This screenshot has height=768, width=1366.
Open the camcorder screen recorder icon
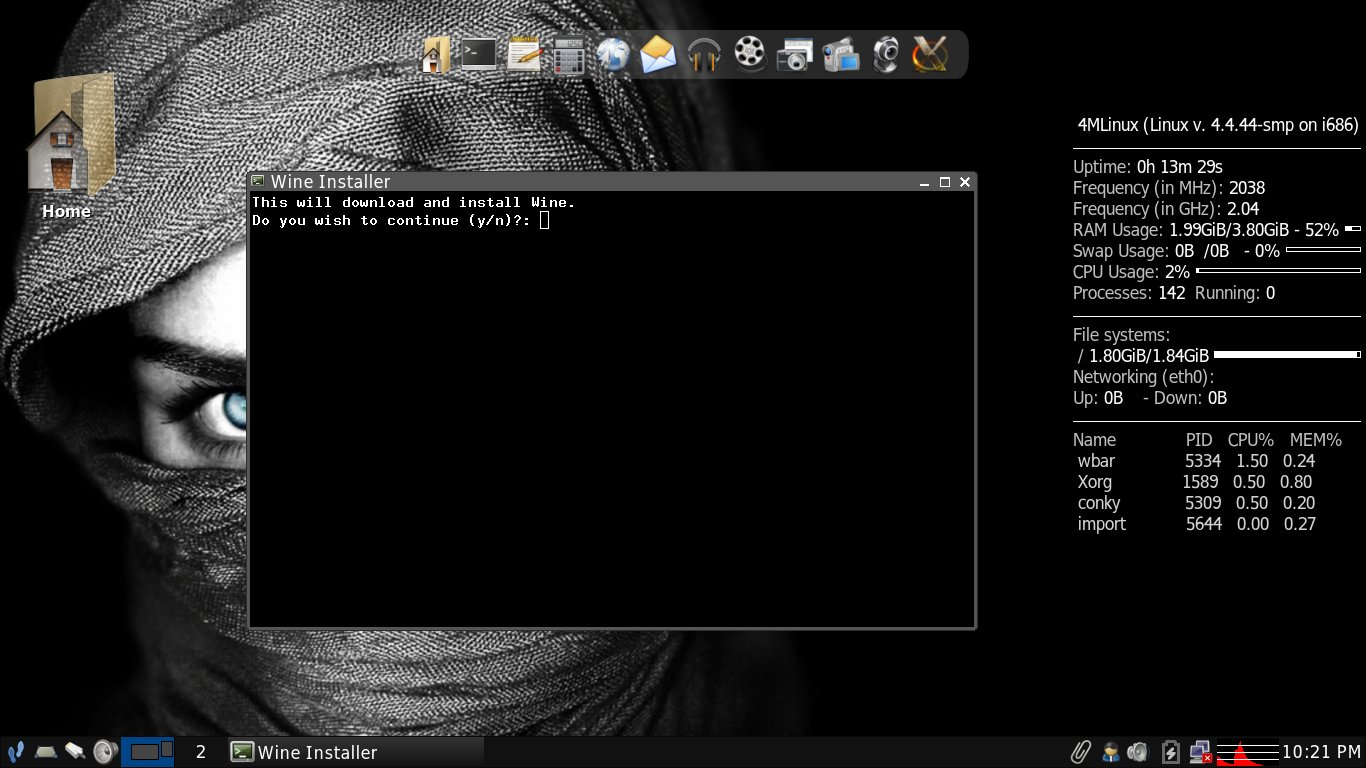point(841,55)
